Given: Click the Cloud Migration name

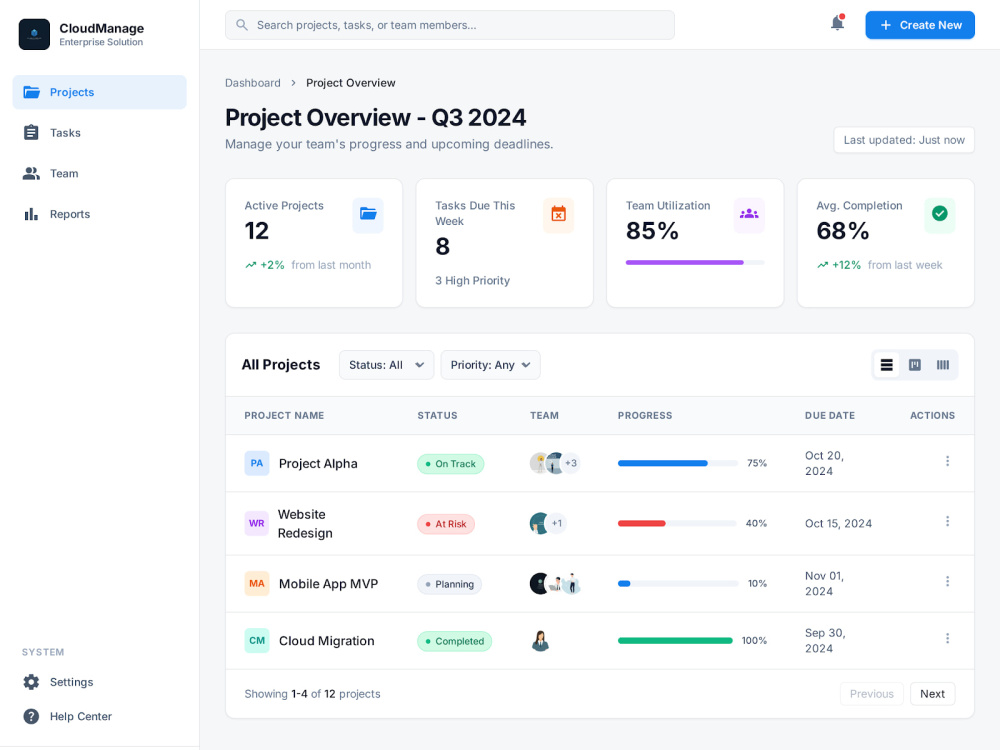Looking at the screenshot, I should 327,641.
